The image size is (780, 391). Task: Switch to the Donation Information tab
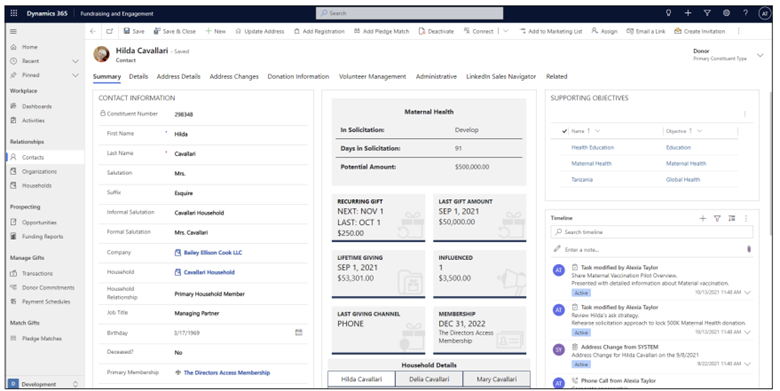(x=298, y=77)
